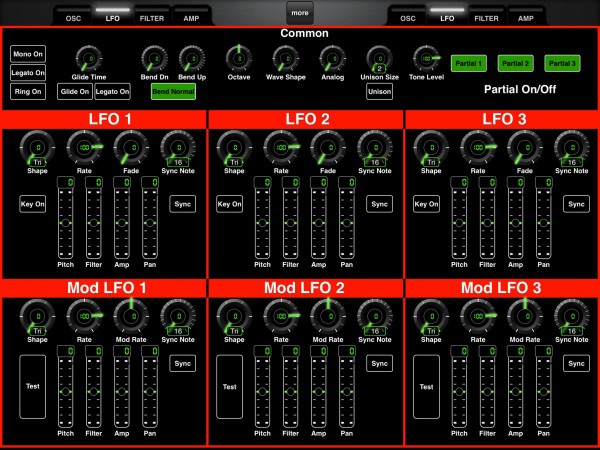Click the value box above Mod LFO 2 Pitch slider
Screen dimensions: 600x450
[x=262, y=351]
